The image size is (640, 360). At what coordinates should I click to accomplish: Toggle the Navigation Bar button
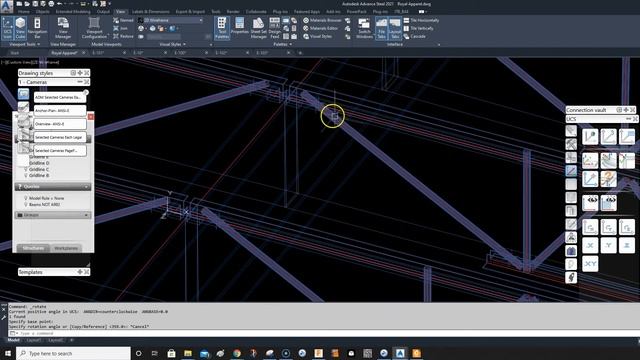[37, 28]
